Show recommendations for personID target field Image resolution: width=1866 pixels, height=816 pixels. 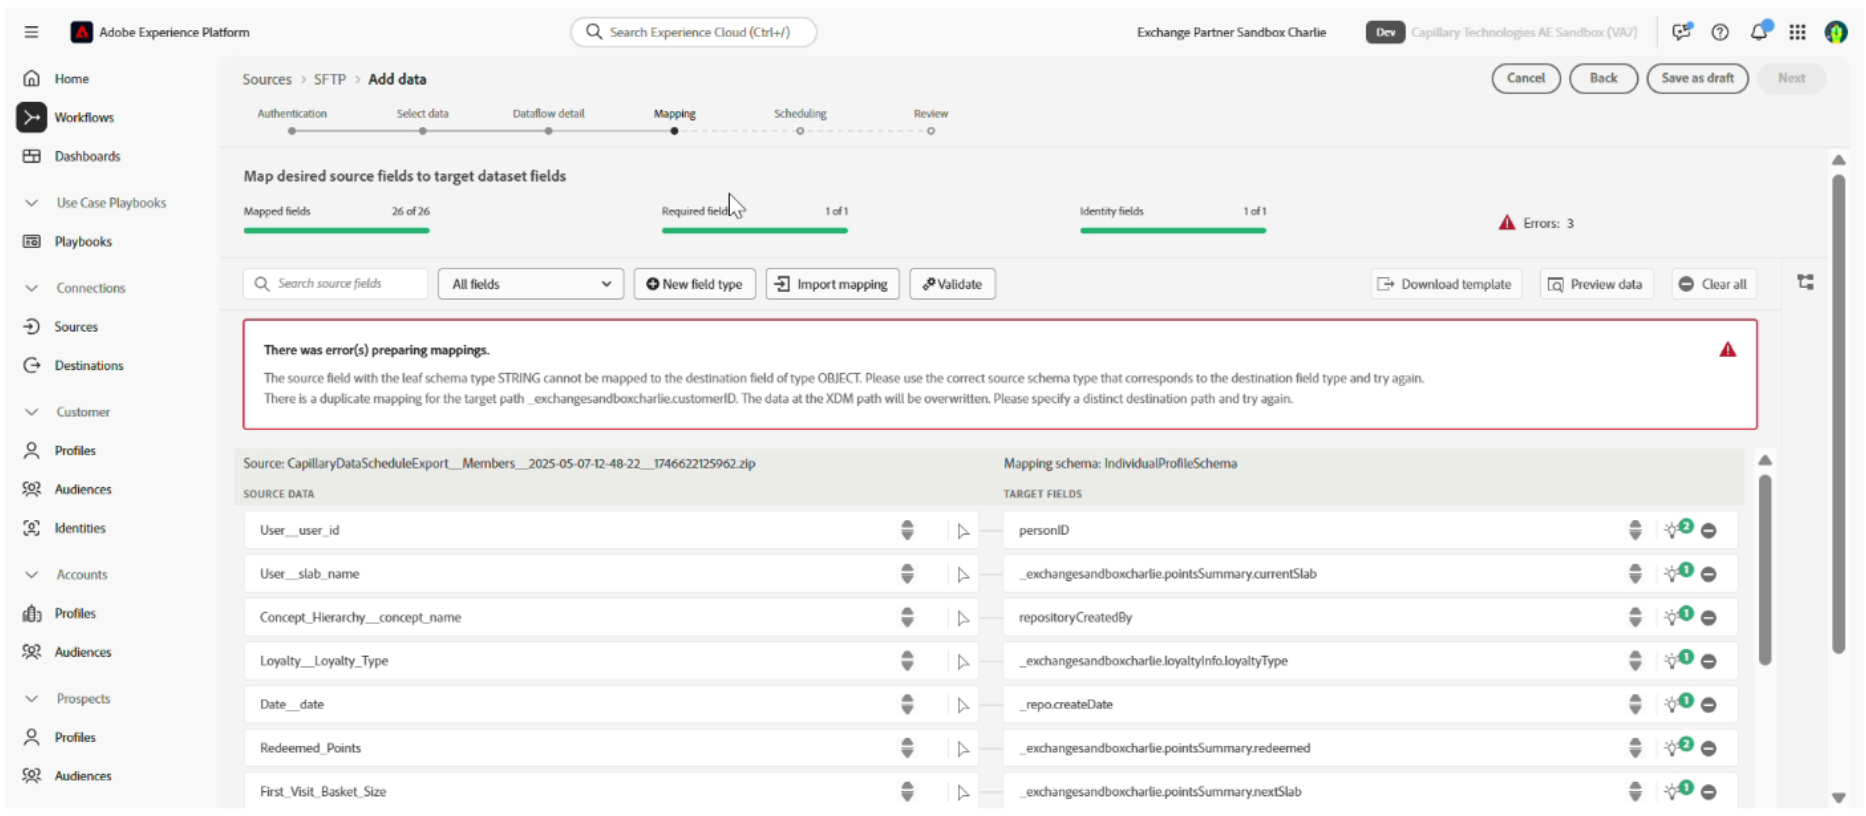tap(1677, 529)
